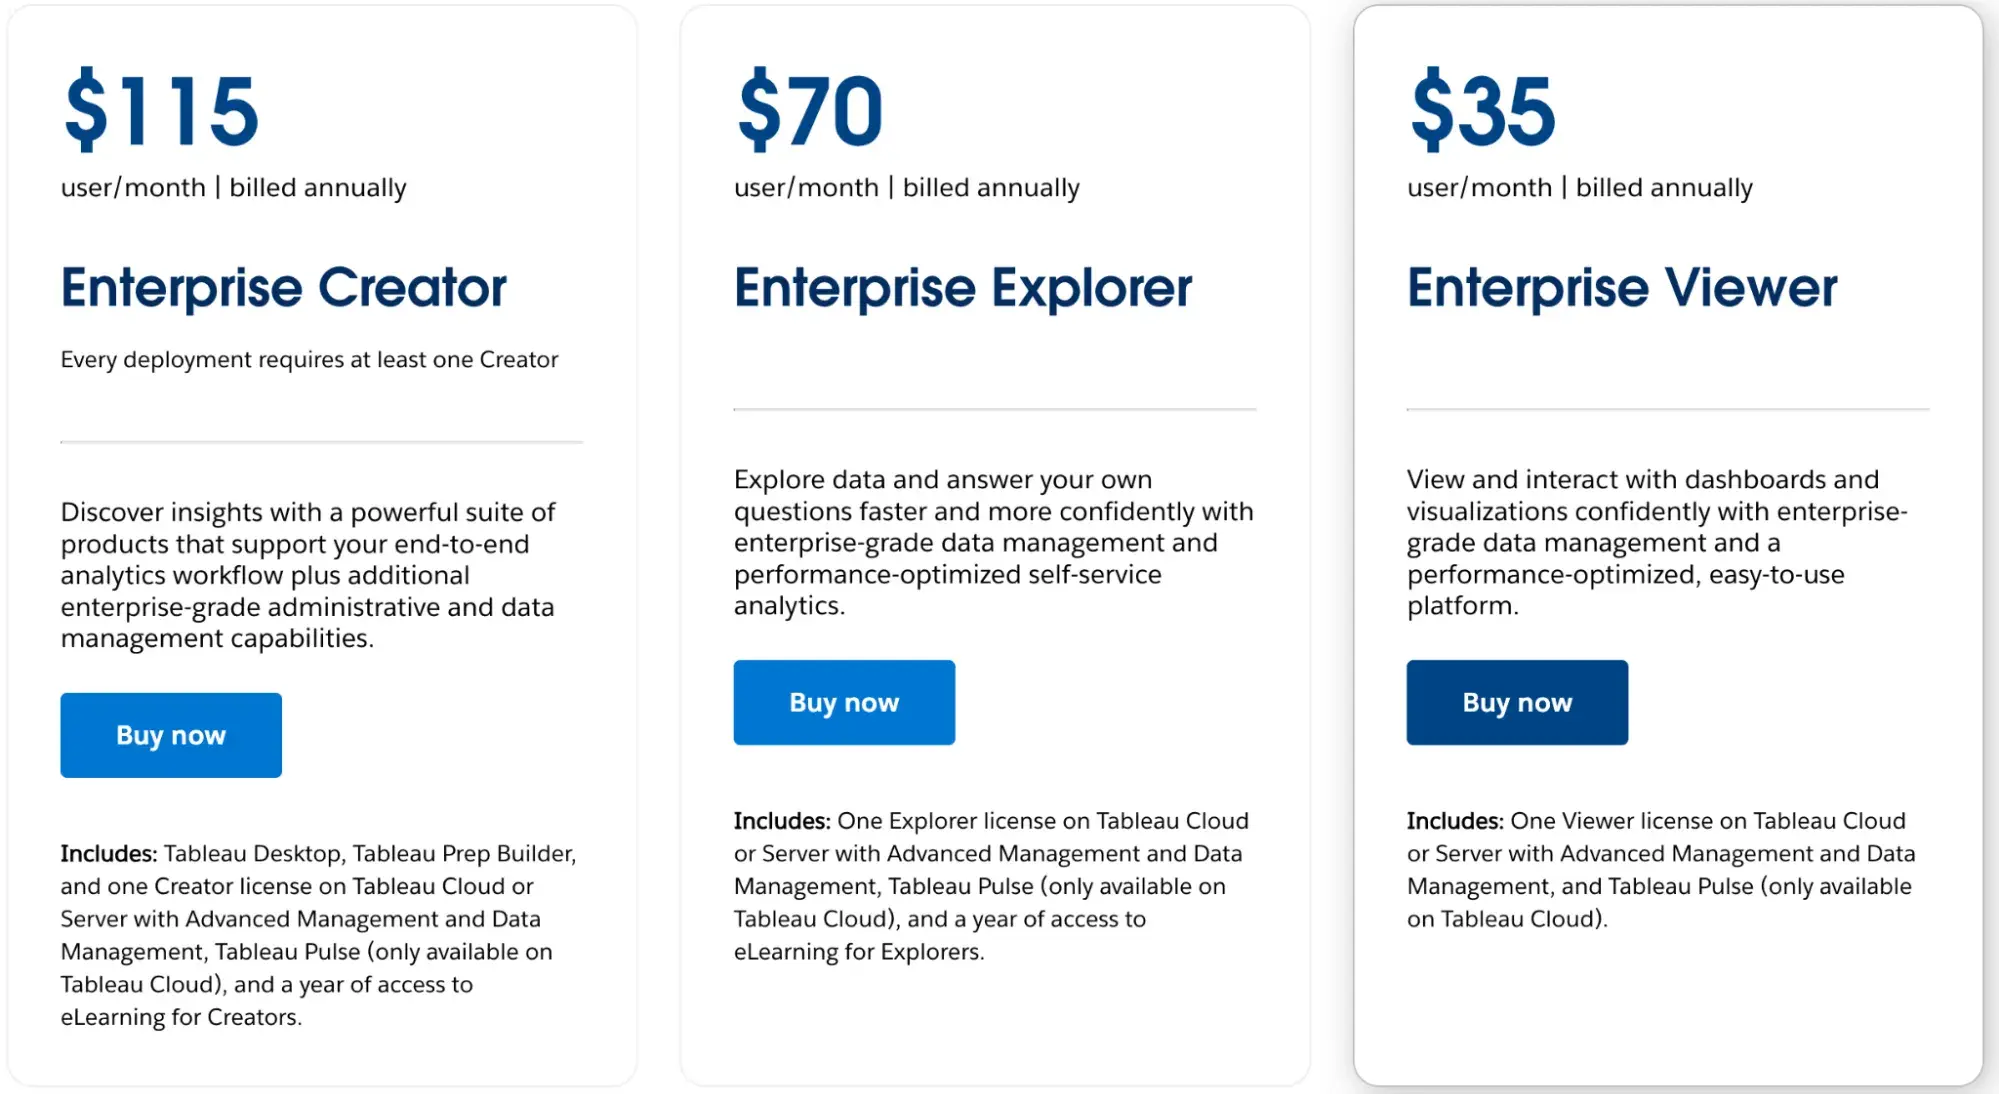This screenshot has width=1999, height=1095.
Task: Click the Enterprise Viewer plan heading
Action: [x=1622, y=288]
